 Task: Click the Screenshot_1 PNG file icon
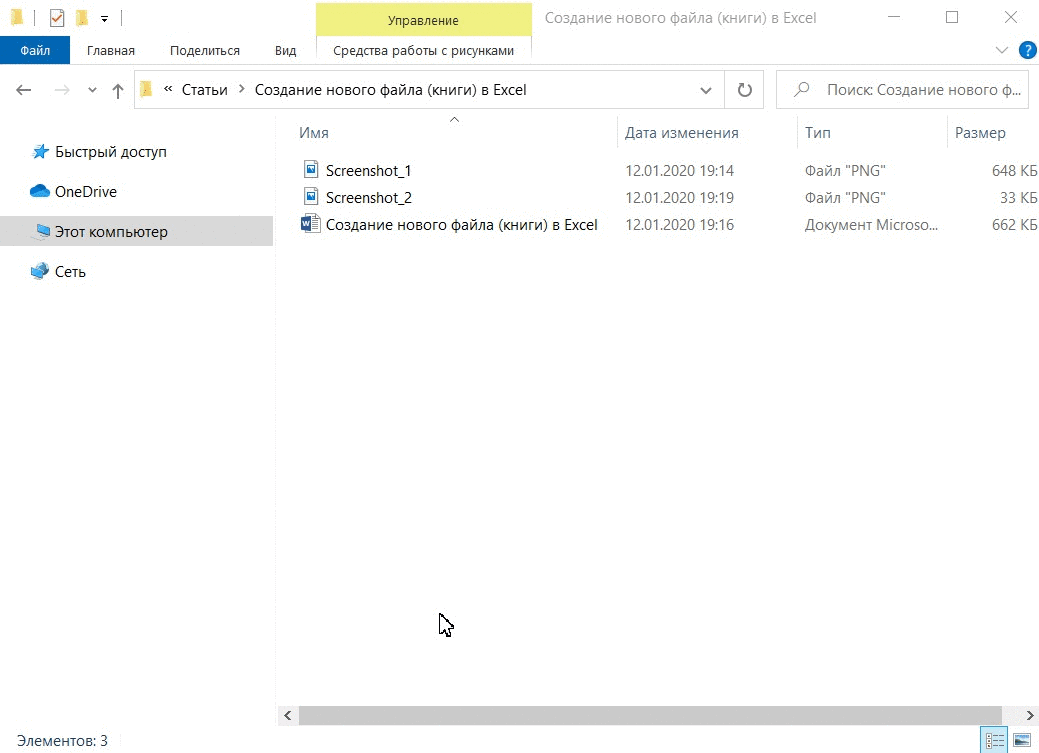[311, 169]
